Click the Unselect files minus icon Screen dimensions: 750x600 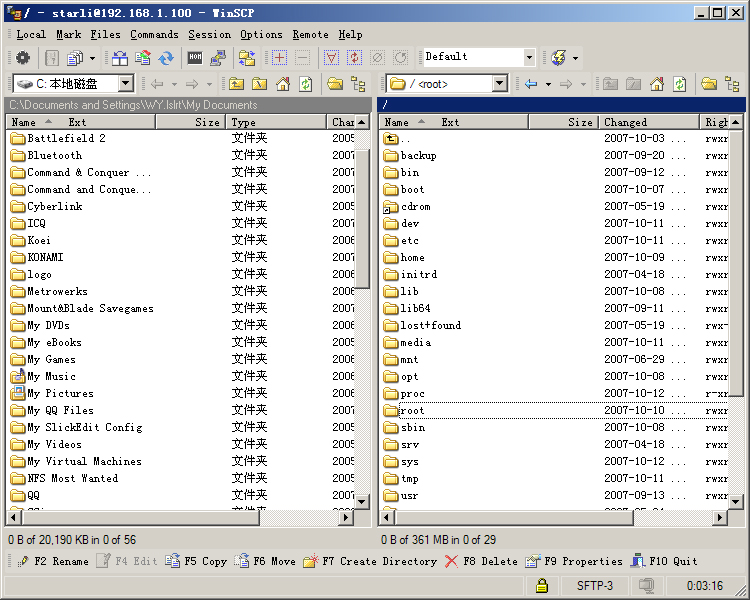click(x=302, y=58)
